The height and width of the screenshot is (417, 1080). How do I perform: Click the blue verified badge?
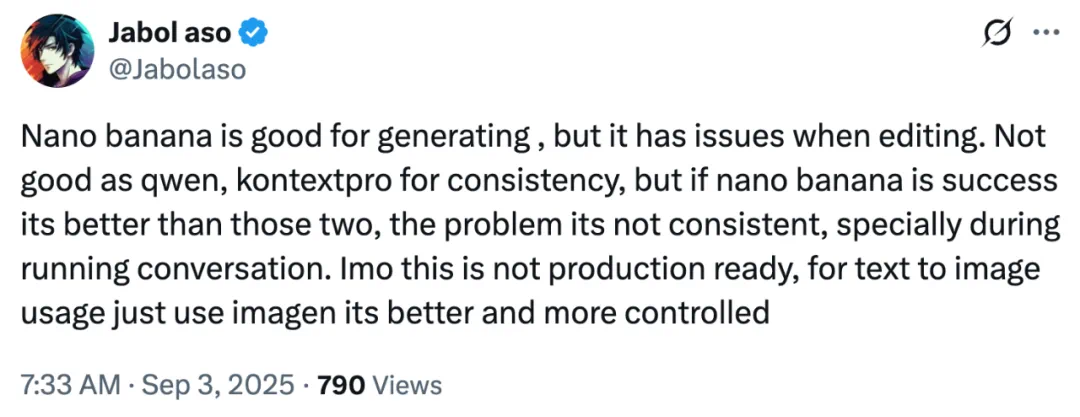(x=253, y=33)
